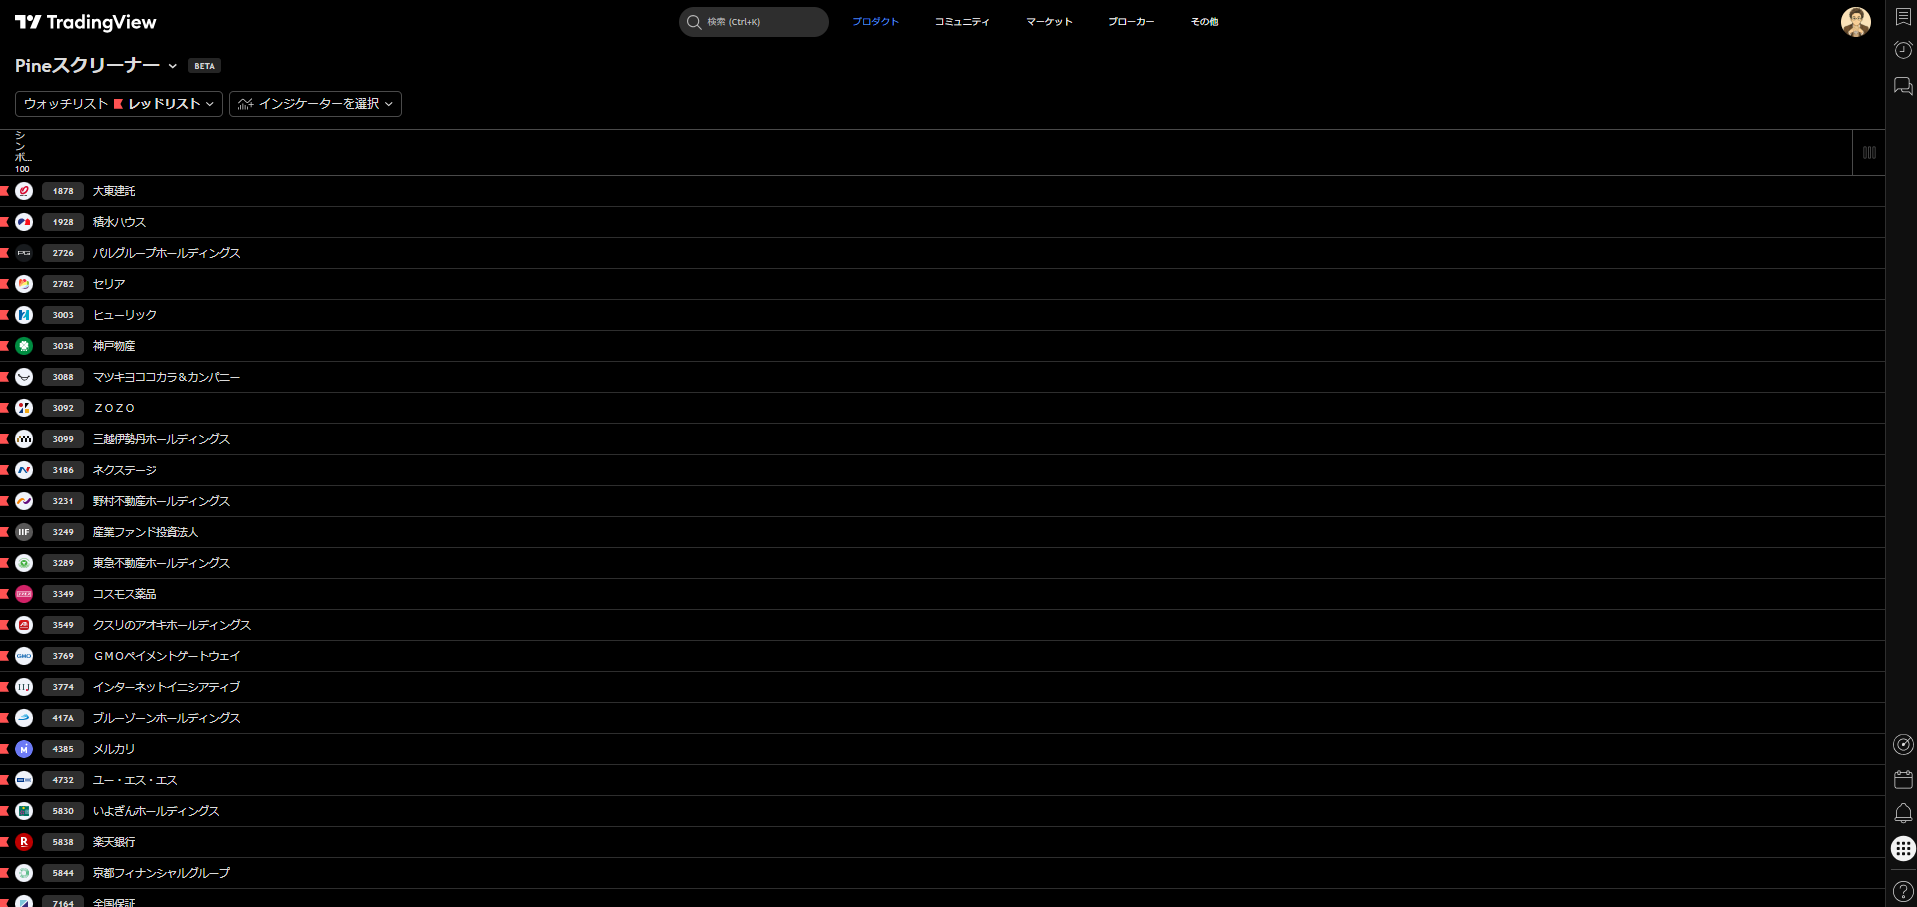This screenshot has width=1917, height=907.
Task: Click the 大東建託 company logo icon
Action: (24, 191)
